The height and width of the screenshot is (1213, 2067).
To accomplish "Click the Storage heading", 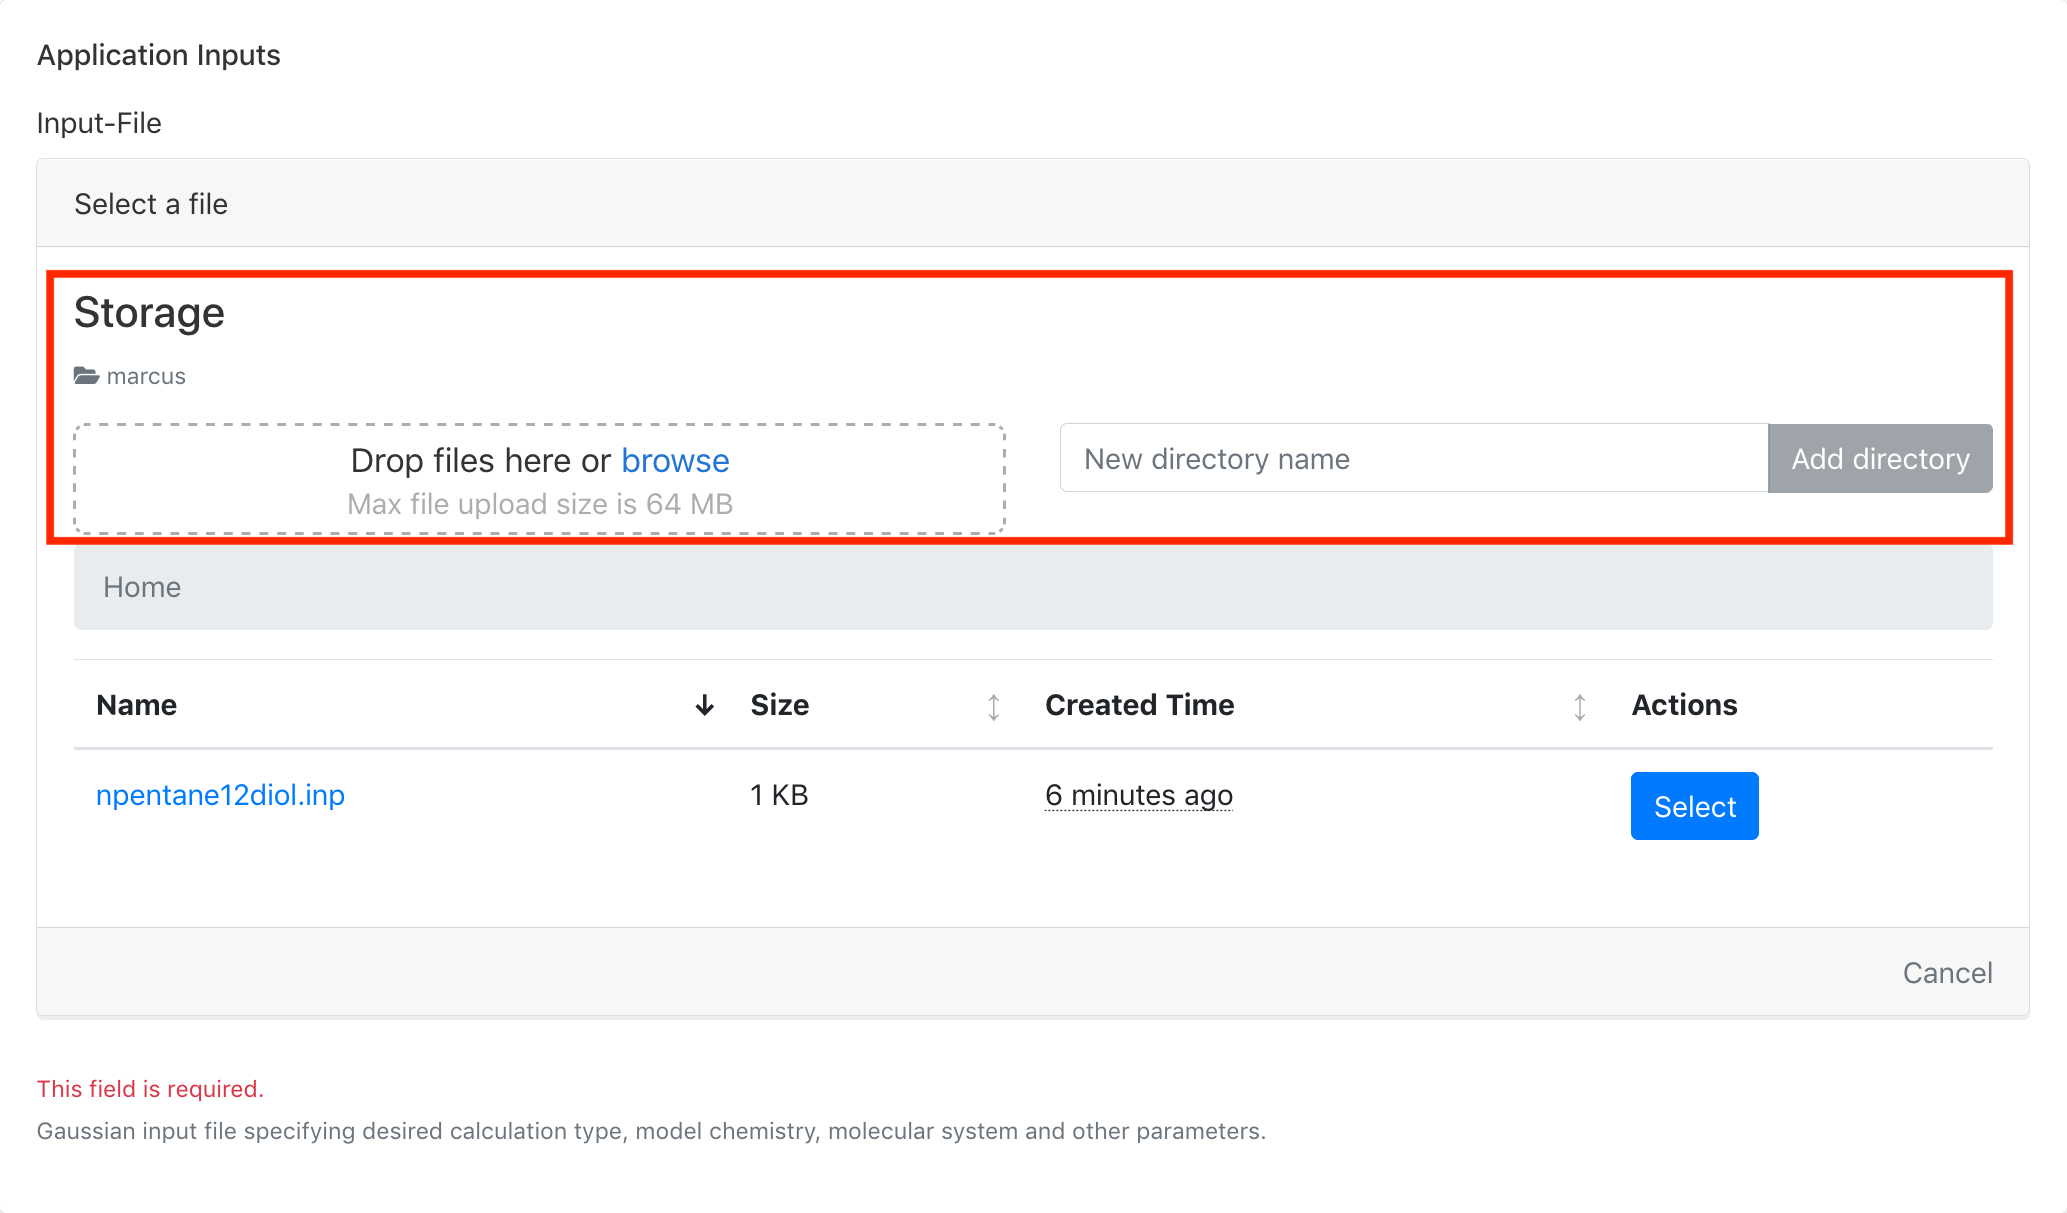I will (149, 313).
